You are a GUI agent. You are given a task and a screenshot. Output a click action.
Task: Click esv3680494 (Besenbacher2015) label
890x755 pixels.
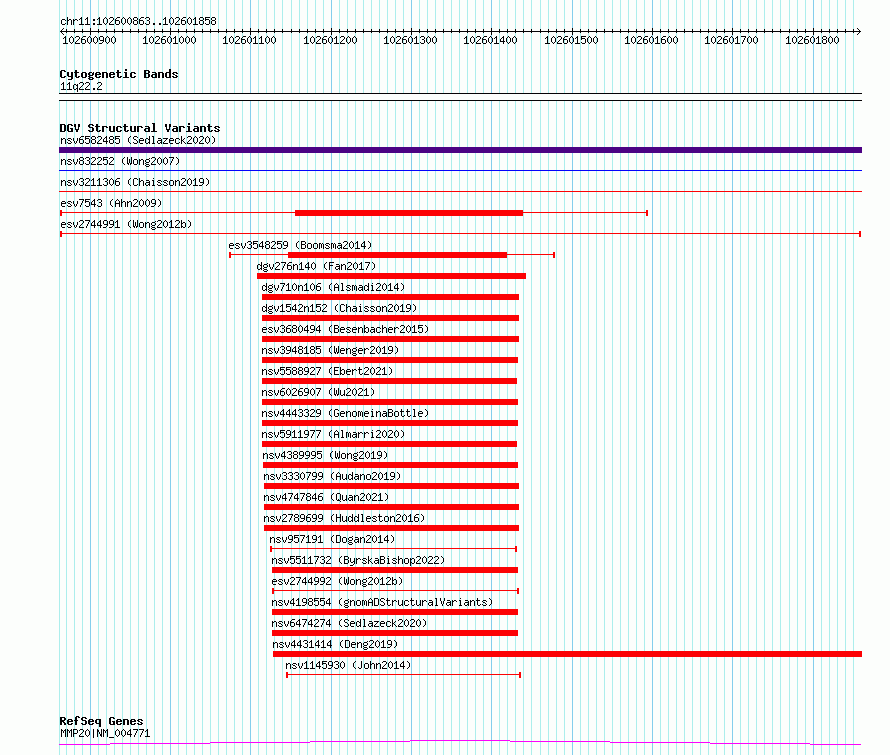[x=345, y=329]
